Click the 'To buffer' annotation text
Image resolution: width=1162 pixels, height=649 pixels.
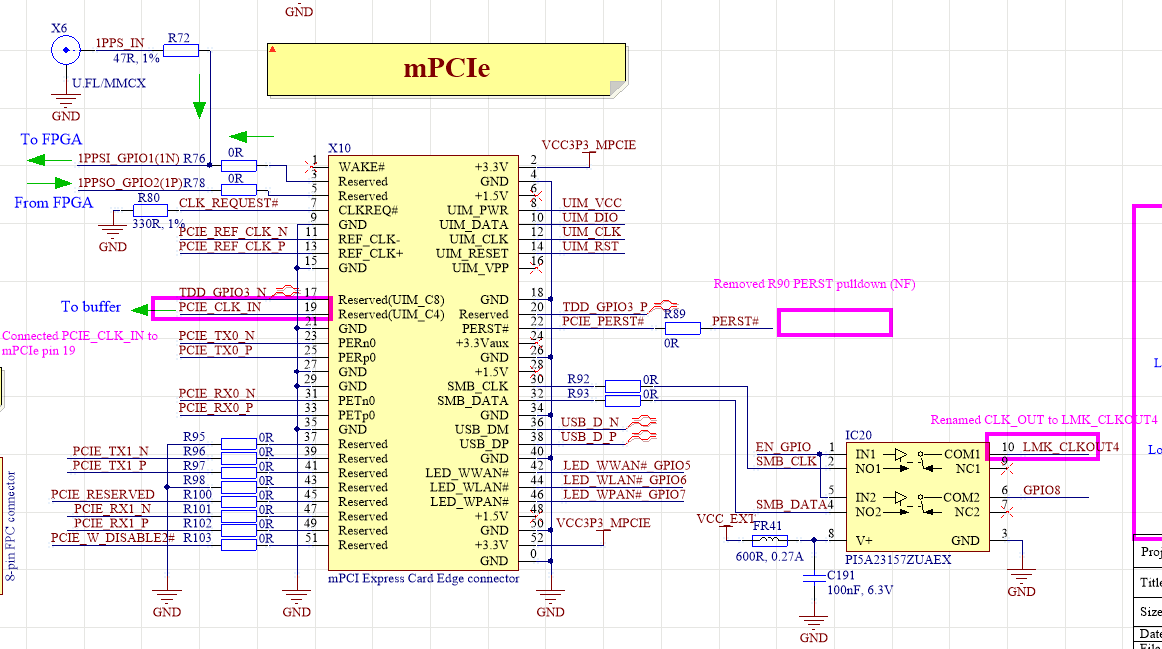[x=91, y=306]
